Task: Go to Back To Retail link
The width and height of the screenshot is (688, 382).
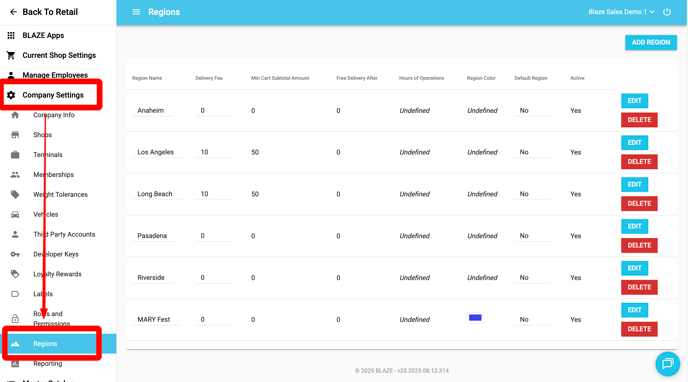Action: tap(50, 12)
